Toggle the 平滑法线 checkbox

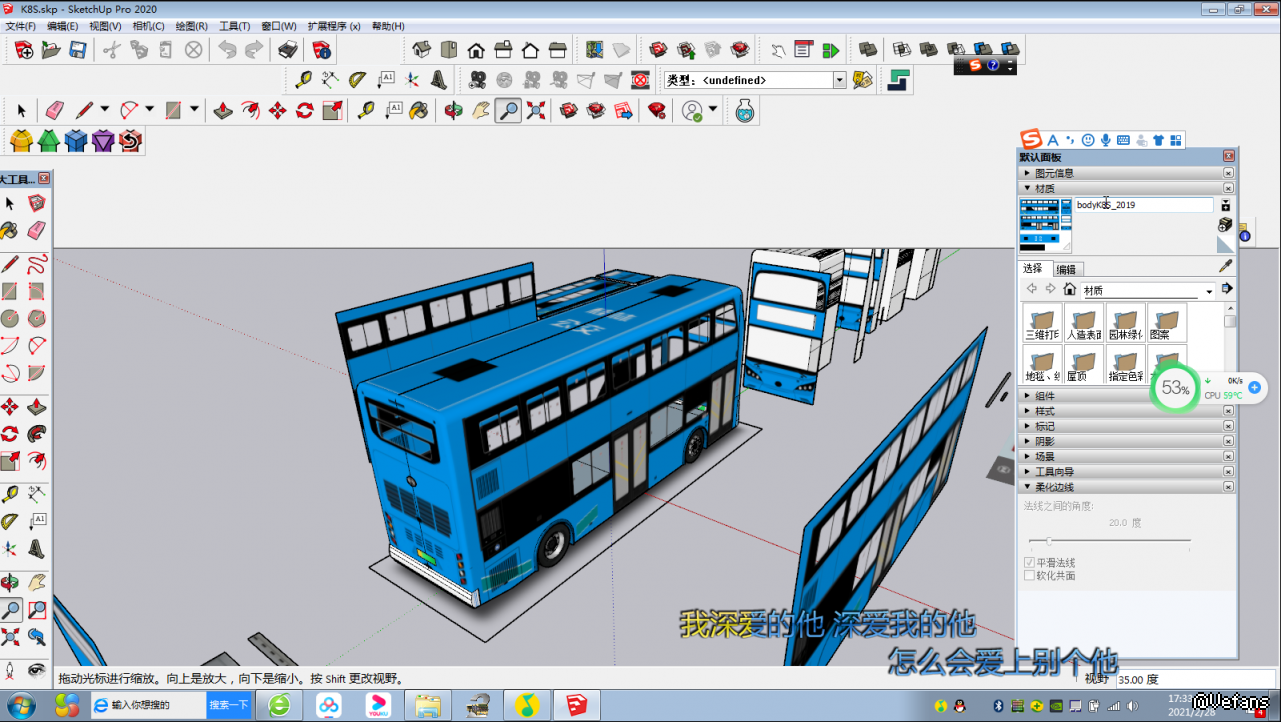(x=1030, y=563)
